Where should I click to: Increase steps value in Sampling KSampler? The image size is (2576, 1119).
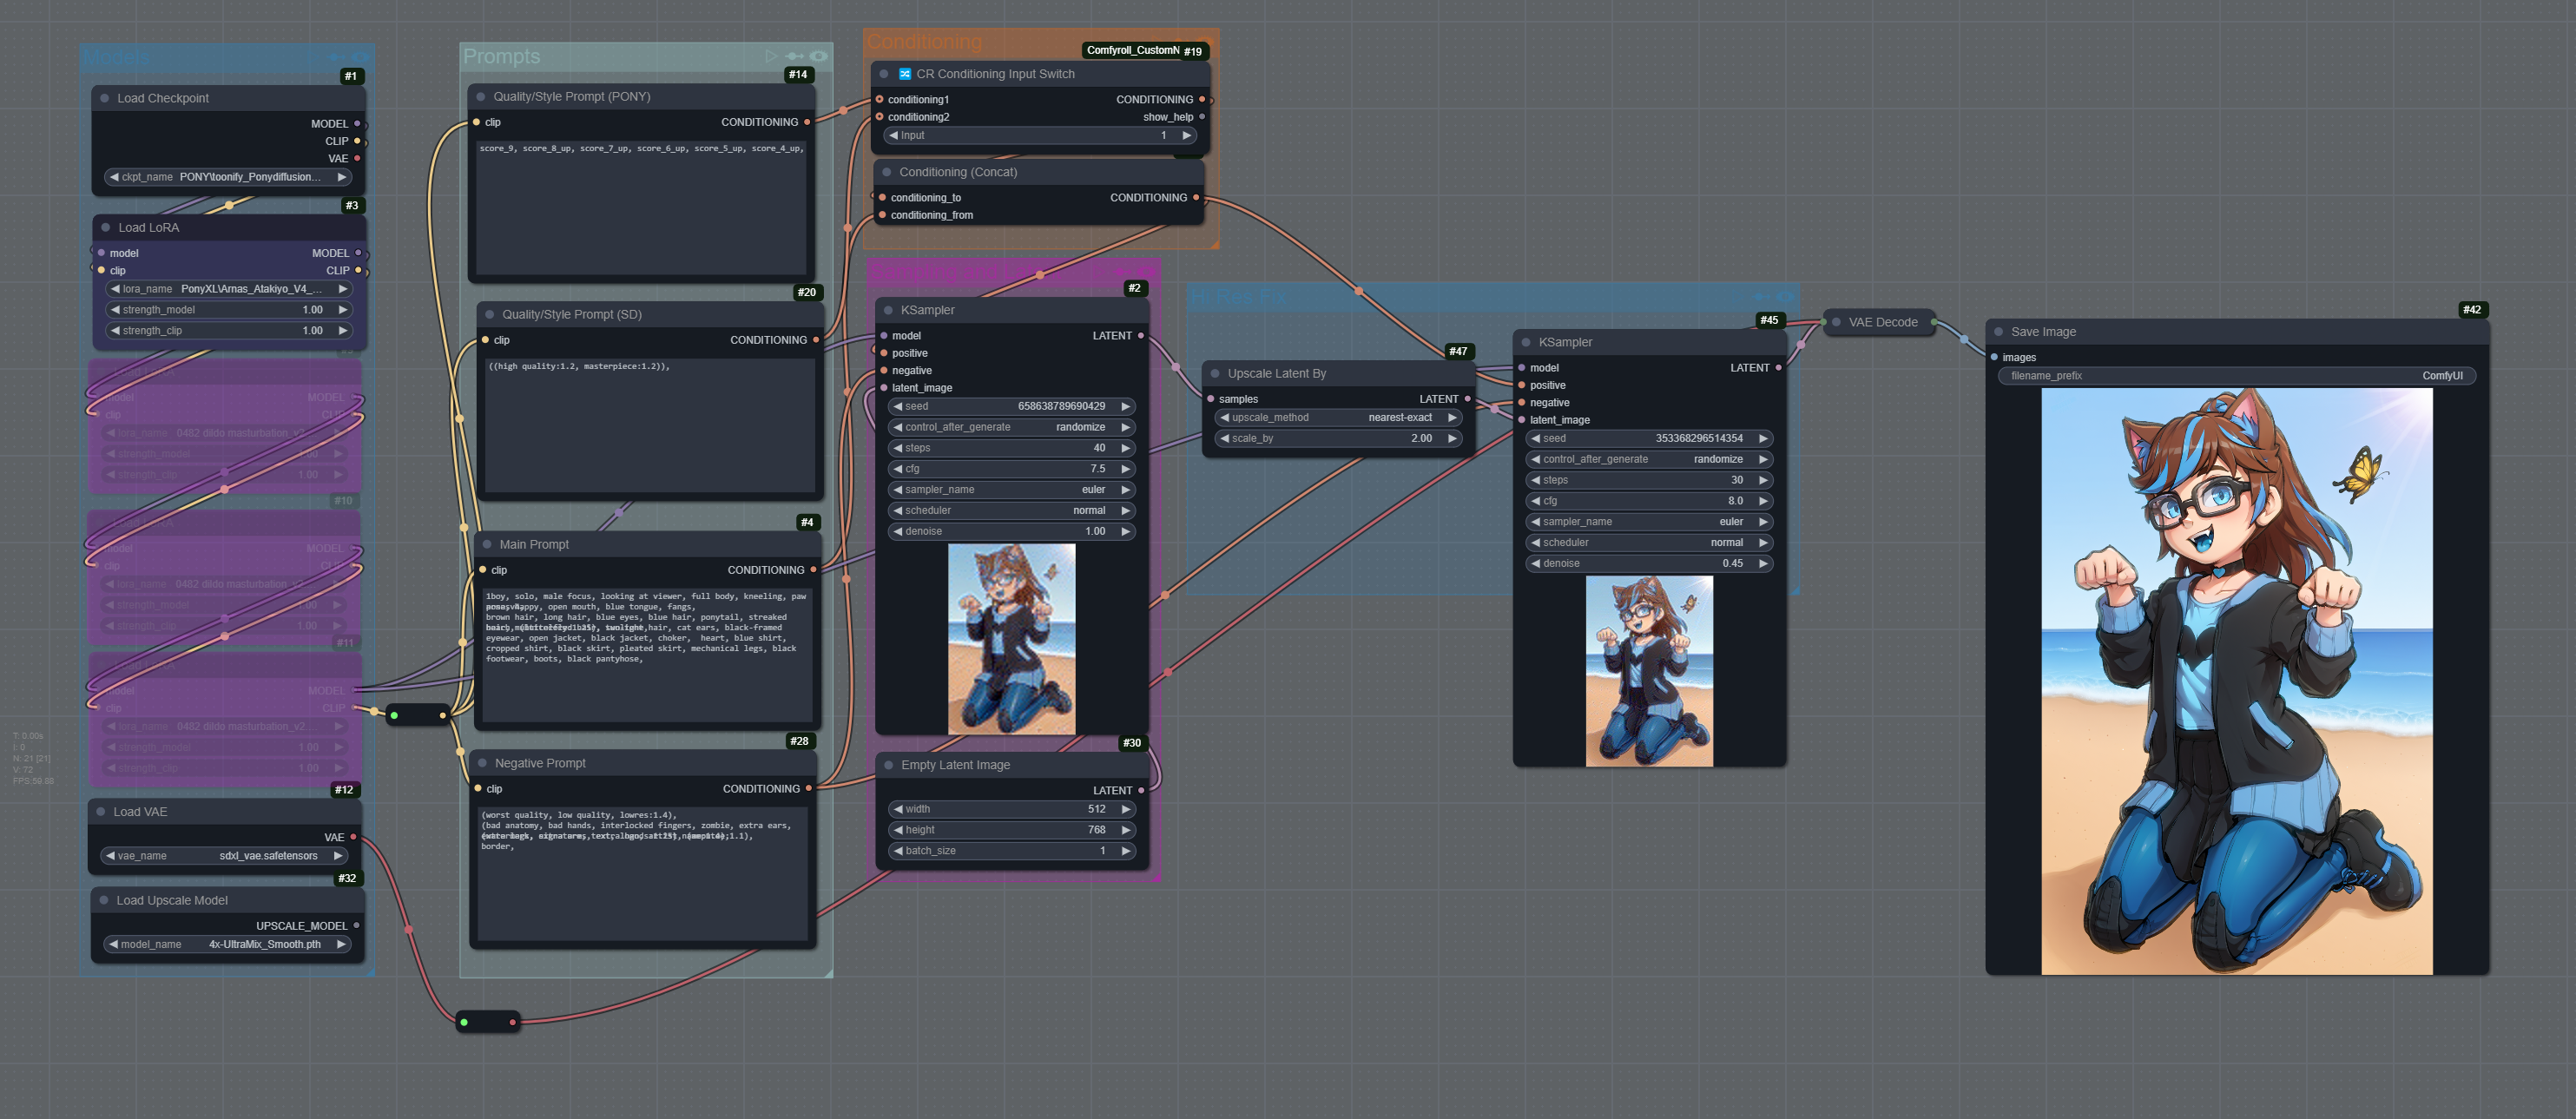coord(1125,448)
